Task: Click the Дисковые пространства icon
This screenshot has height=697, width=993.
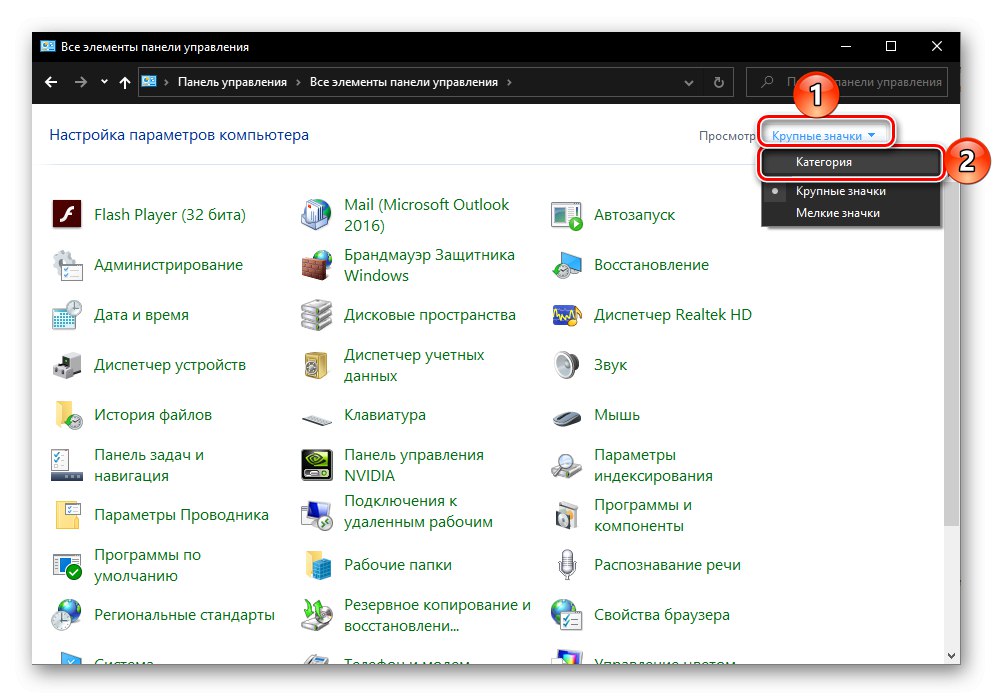Action: point(316,315)
